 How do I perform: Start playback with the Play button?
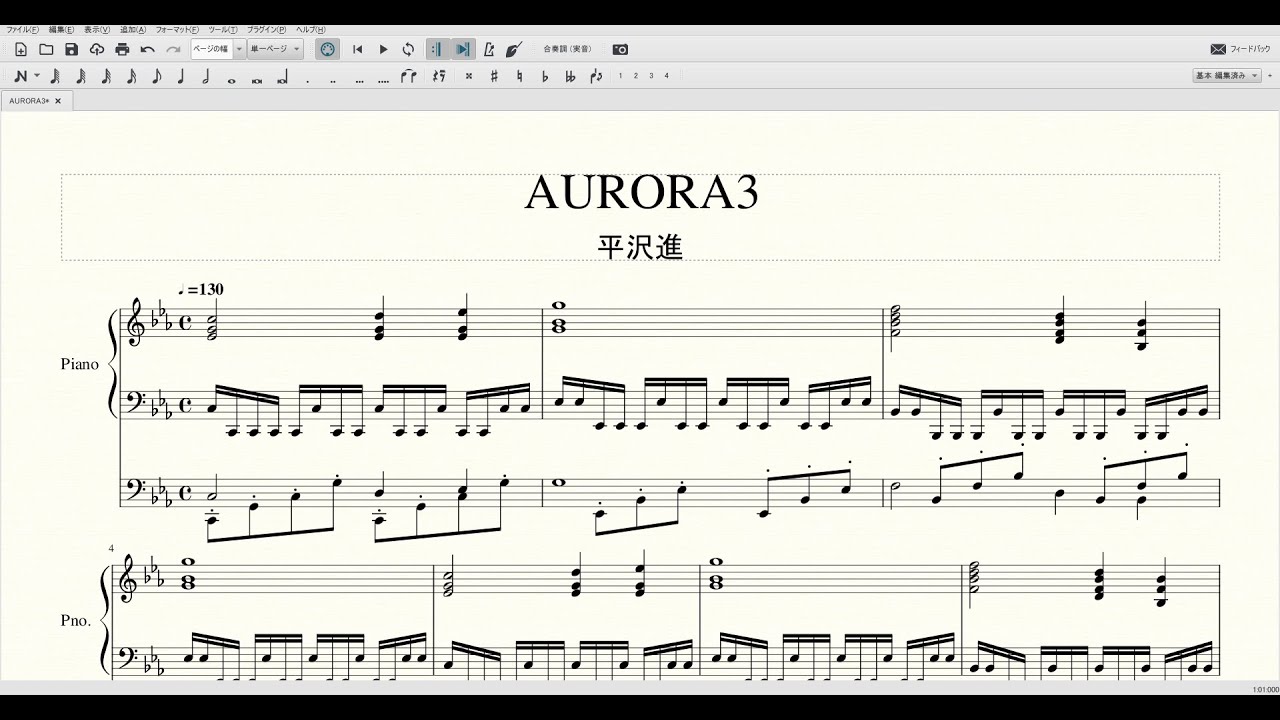click(x=383, y=49)
